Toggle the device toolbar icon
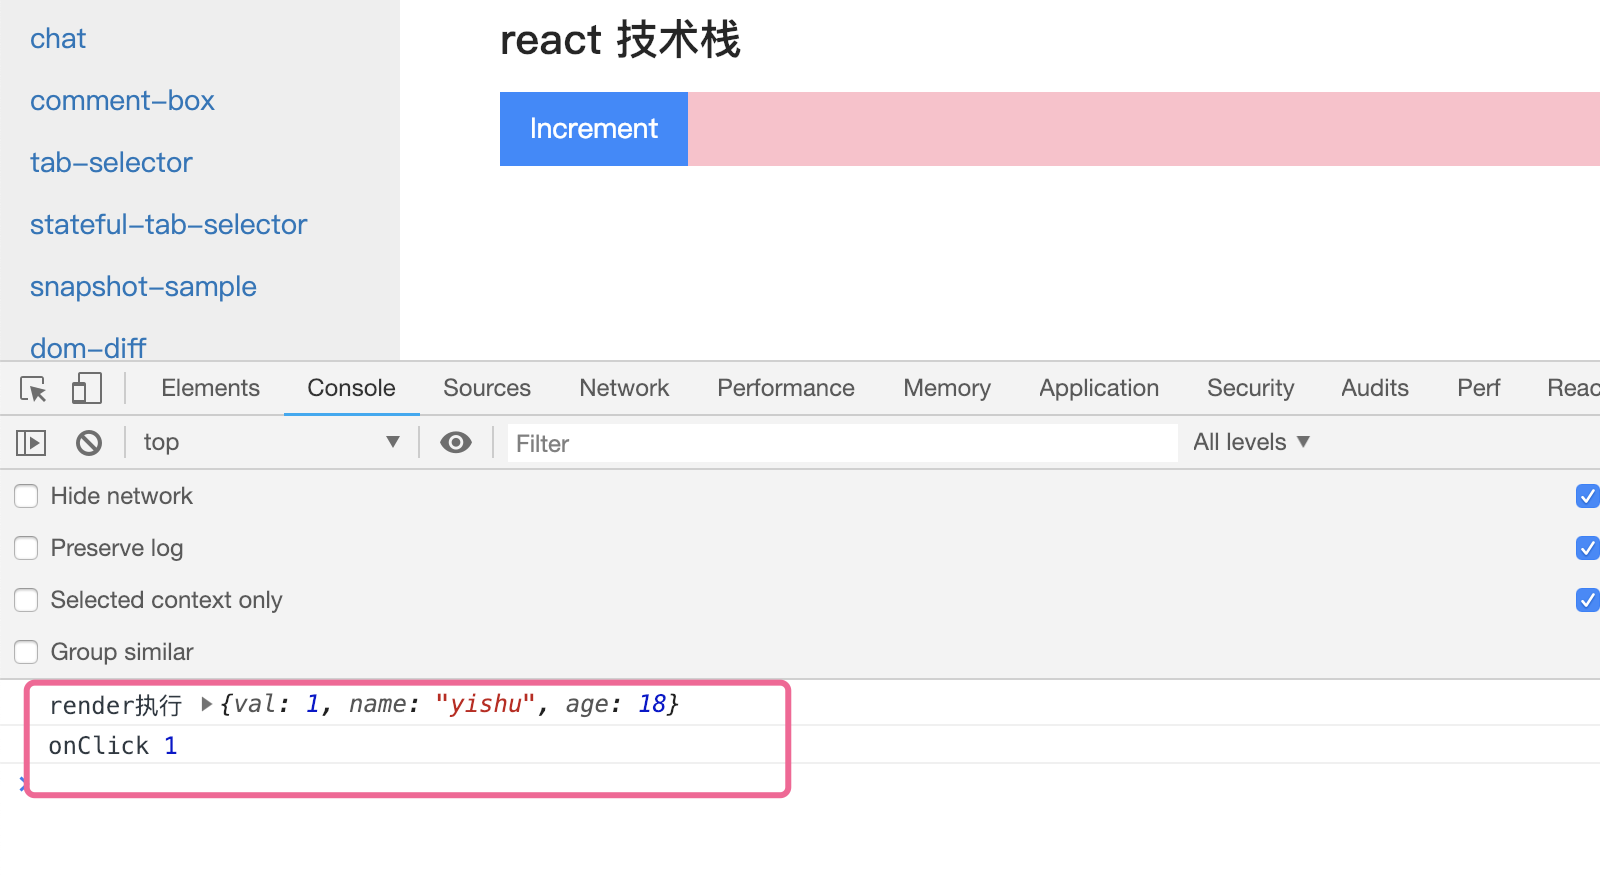 click(87, 388)
